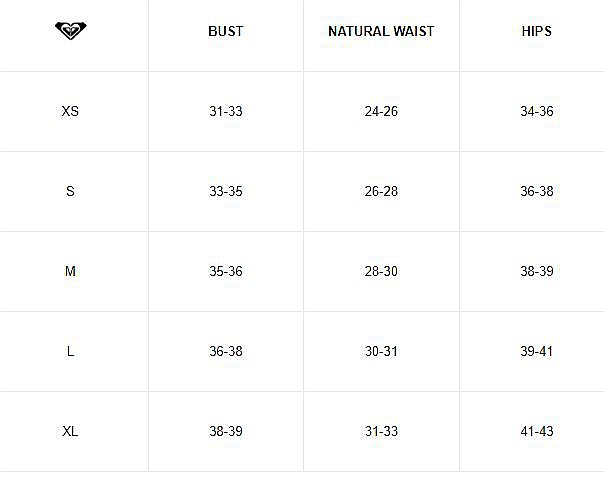
Task: Click the XS bust value 31-33
Action: point(226,111)
